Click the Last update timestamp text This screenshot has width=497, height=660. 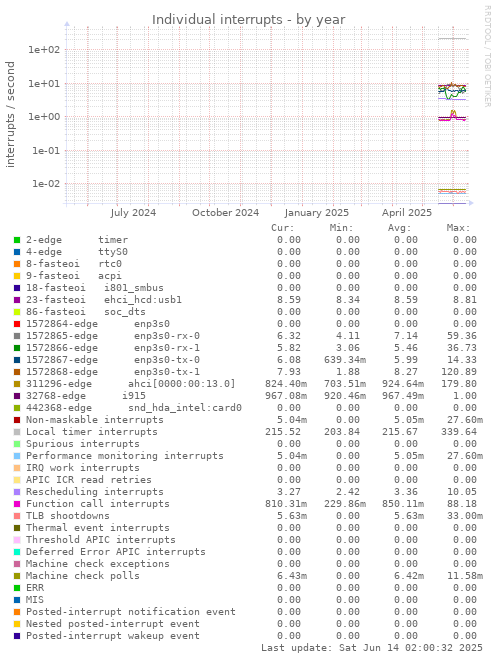click(372, 648)
